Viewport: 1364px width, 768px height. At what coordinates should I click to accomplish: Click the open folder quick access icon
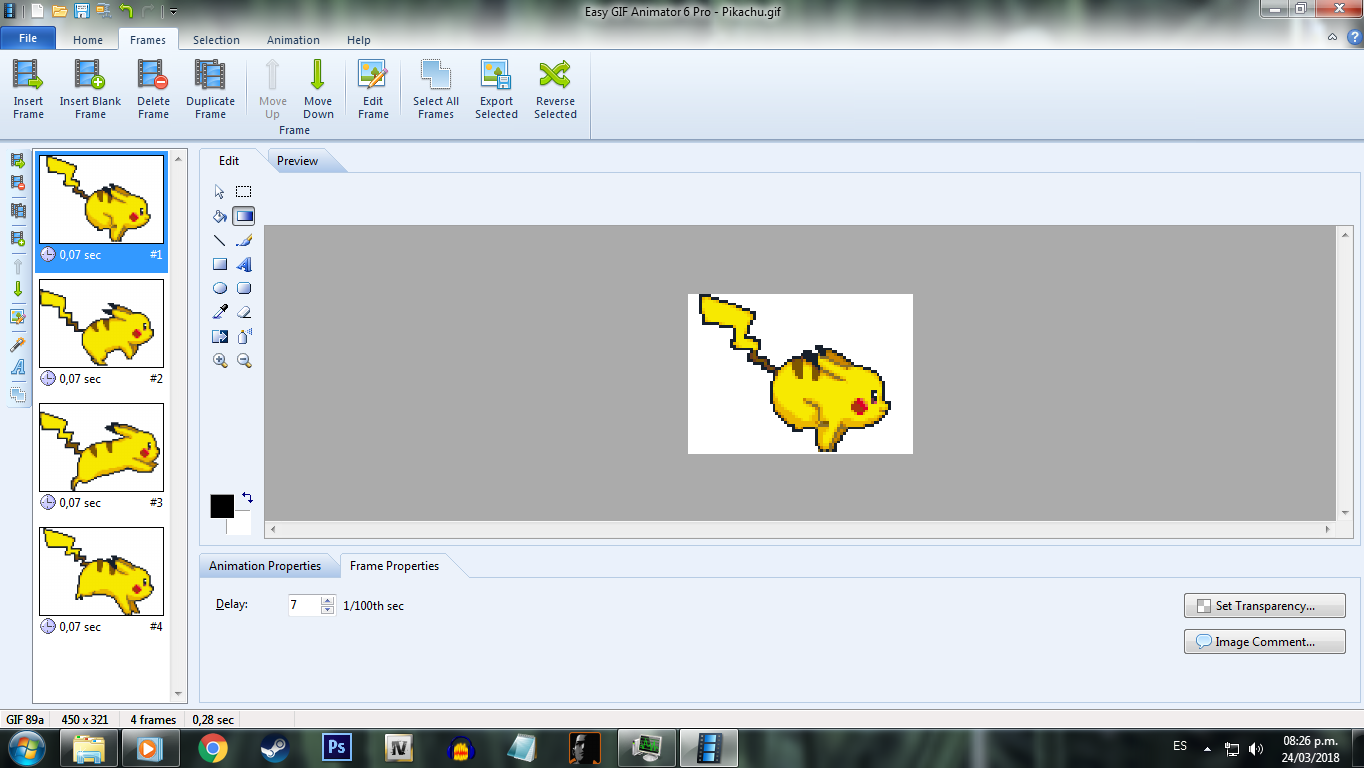tap(59, 11)
